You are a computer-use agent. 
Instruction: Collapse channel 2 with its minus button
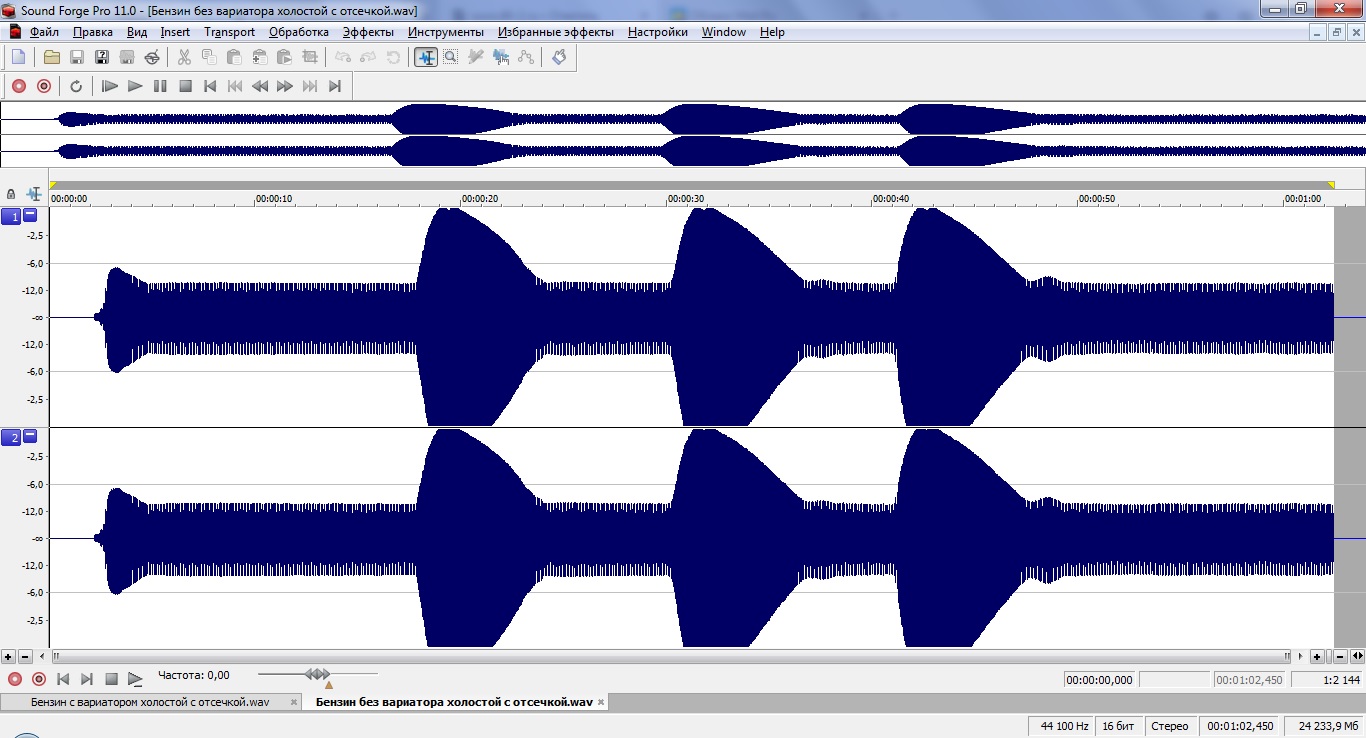[x=30, y=436]
